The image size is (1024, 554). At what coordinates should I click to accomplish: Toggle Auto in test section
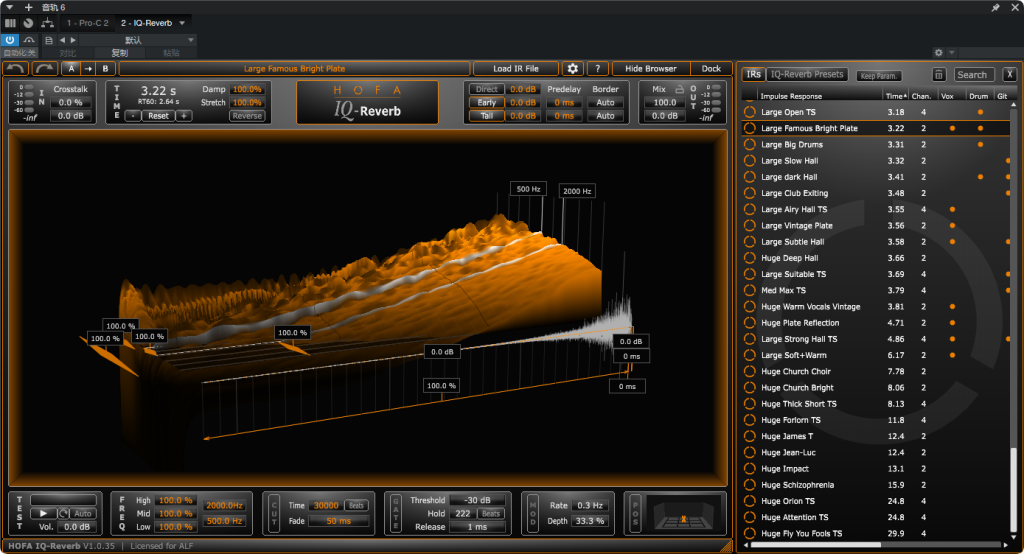(83, 513)
